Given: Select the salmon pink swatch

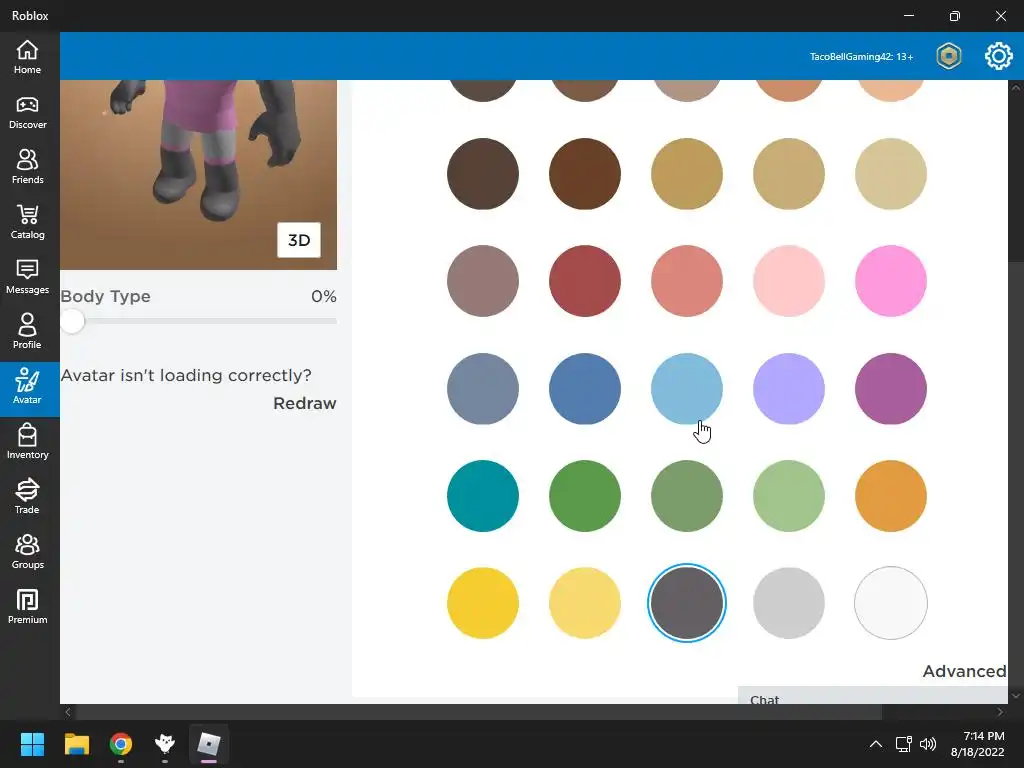Looking at the screenshot, I should 686,281.
